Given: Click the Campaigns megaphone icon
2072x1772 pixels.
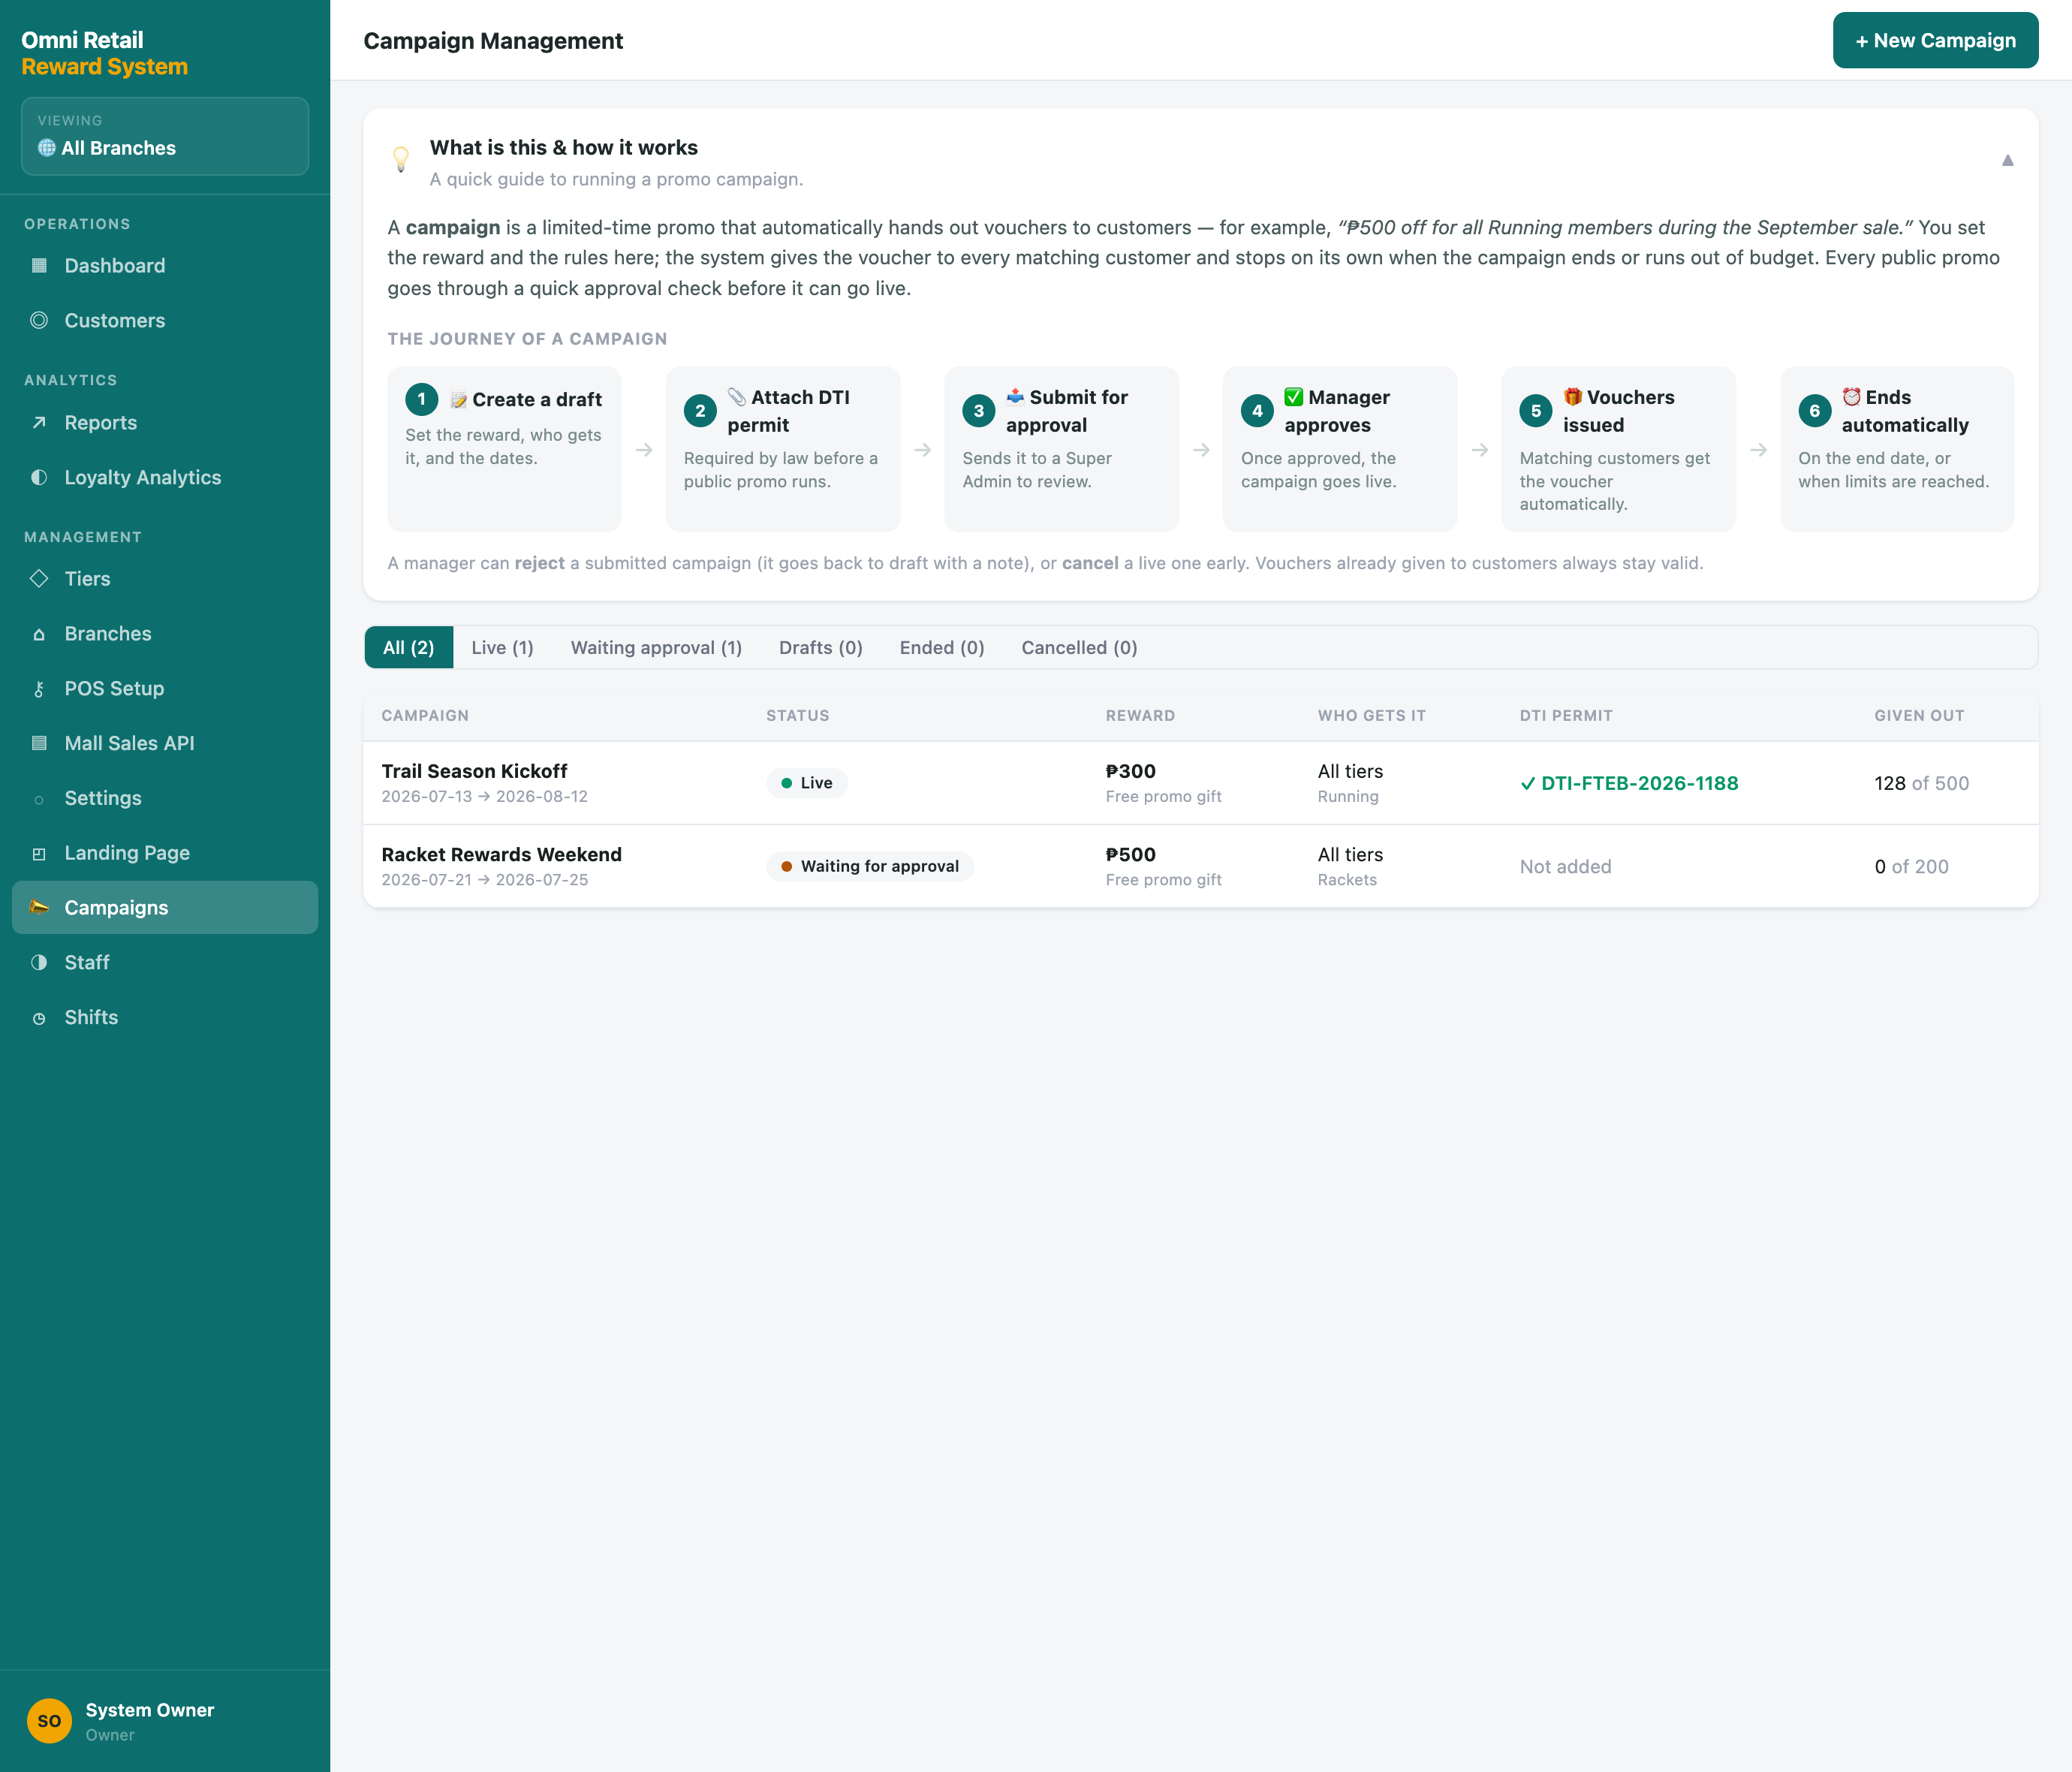Looking at the screenshot, I should click(39, 908).
